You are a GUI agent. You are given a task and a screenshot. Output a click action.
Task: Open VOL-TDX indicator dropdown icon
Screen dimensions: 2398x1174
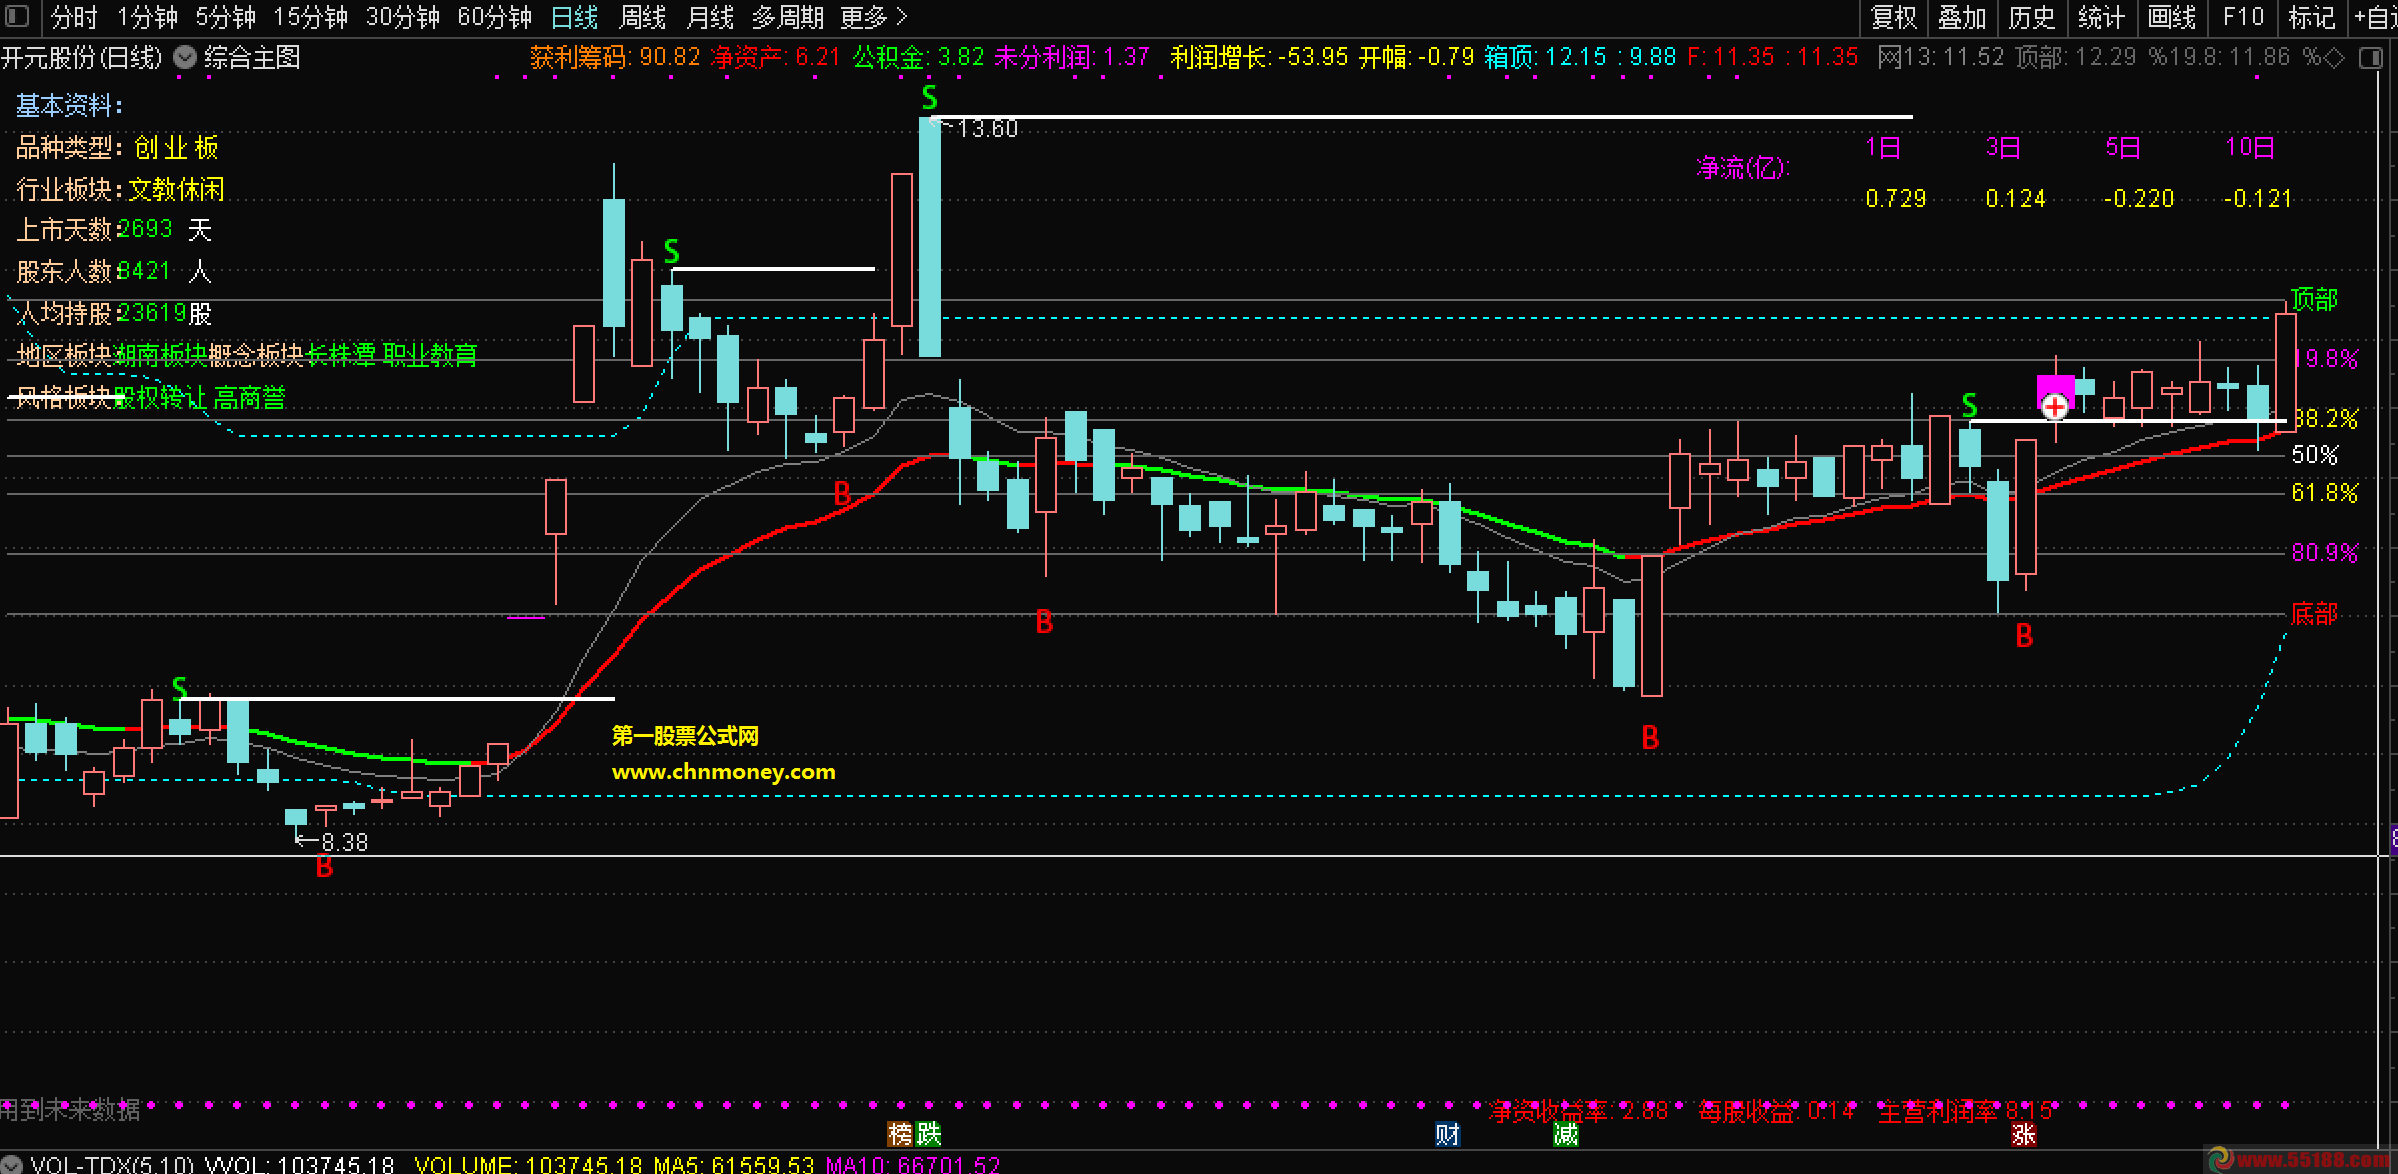10,1164
